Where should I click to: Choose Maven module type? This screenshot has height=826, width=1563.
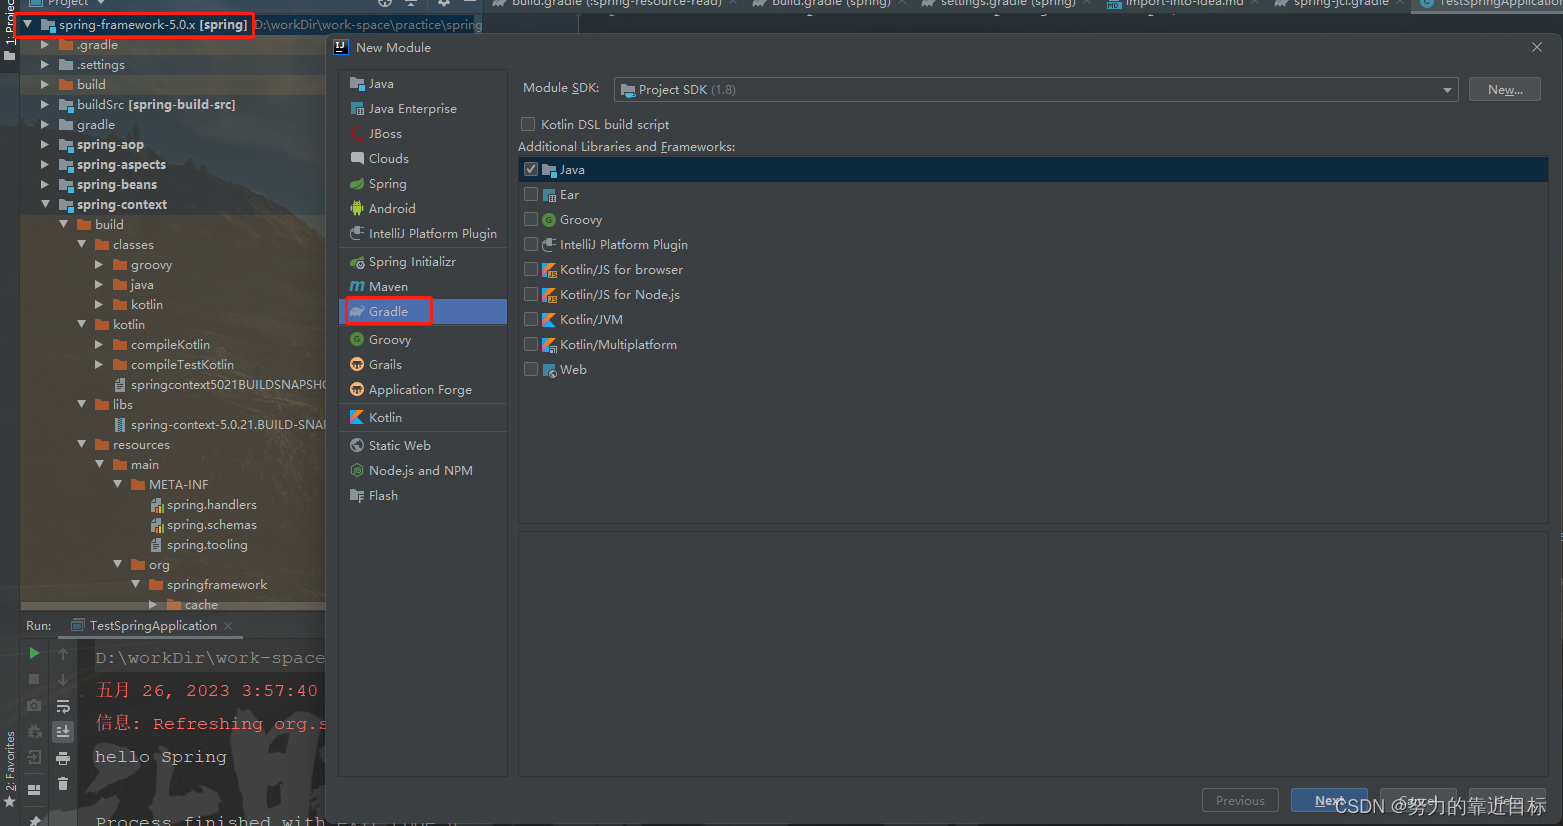[423, 287]
